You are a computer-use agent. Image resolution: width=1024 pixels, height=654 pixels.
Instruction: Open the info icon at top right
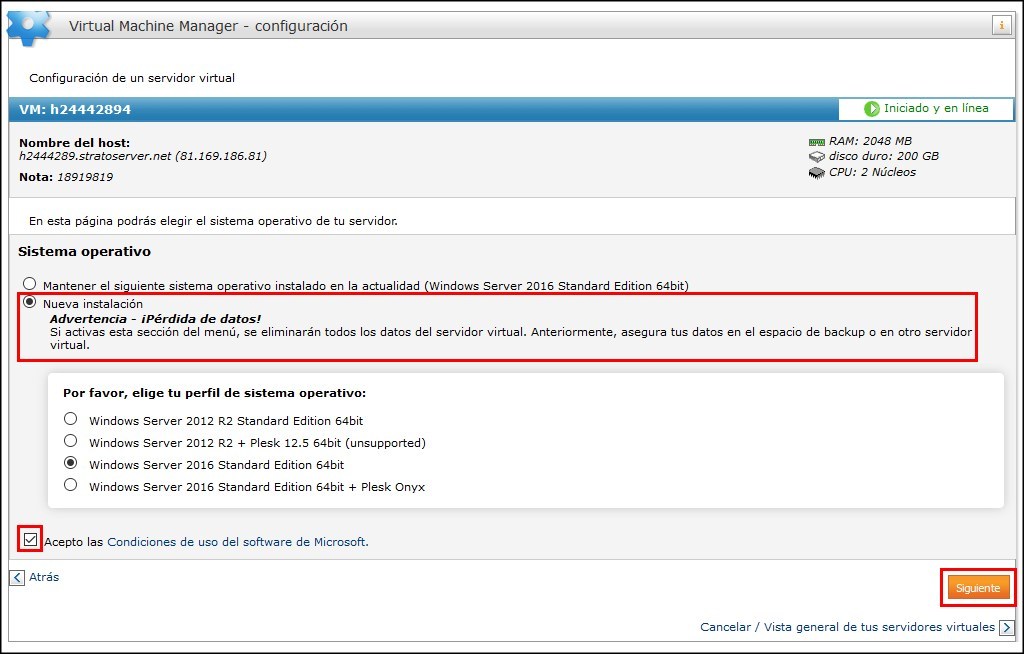(x=1003, y=25)
